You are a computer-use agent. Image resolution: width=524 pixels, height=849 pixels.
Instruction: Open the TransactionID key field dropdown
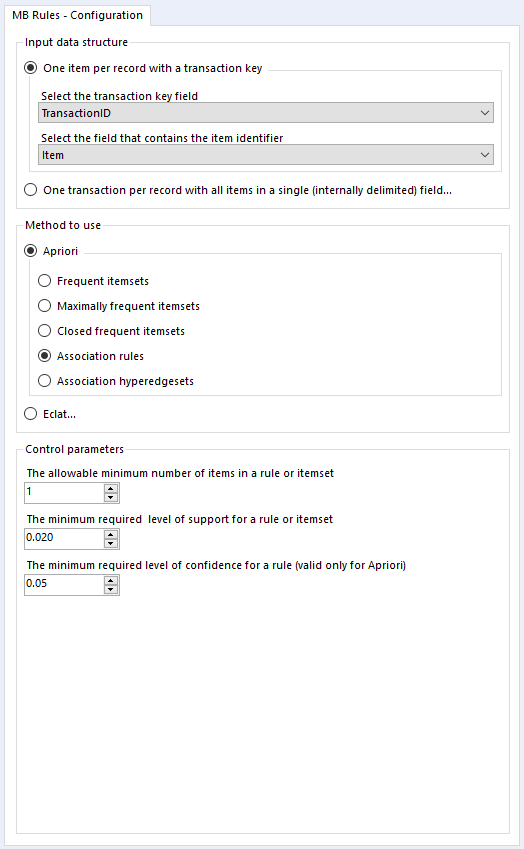point(266,113)
